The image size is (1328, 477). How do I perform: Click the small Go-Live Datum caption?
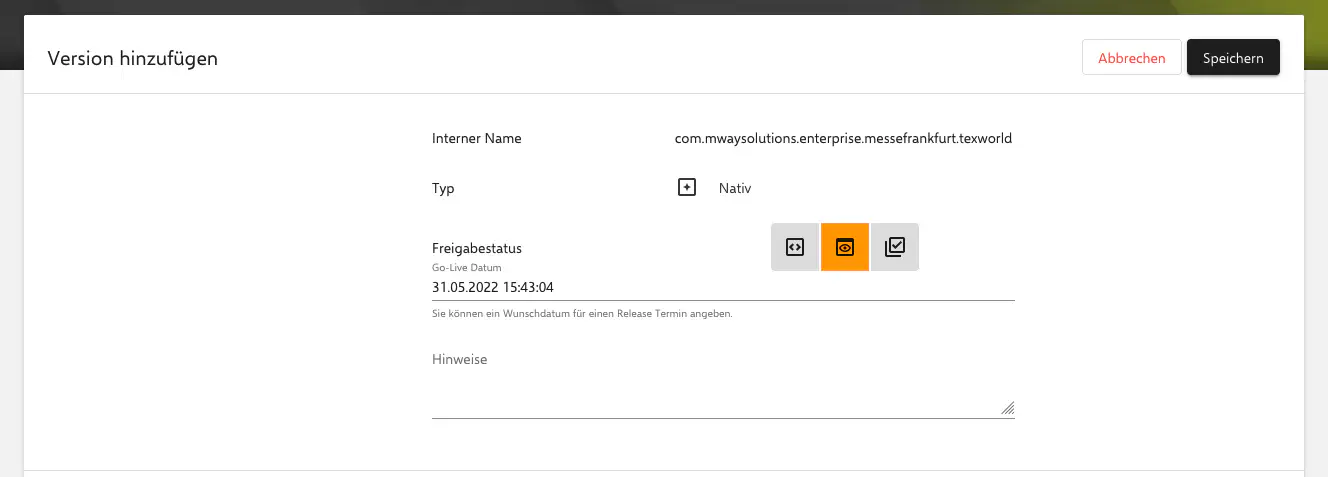[x=467, y=268]
